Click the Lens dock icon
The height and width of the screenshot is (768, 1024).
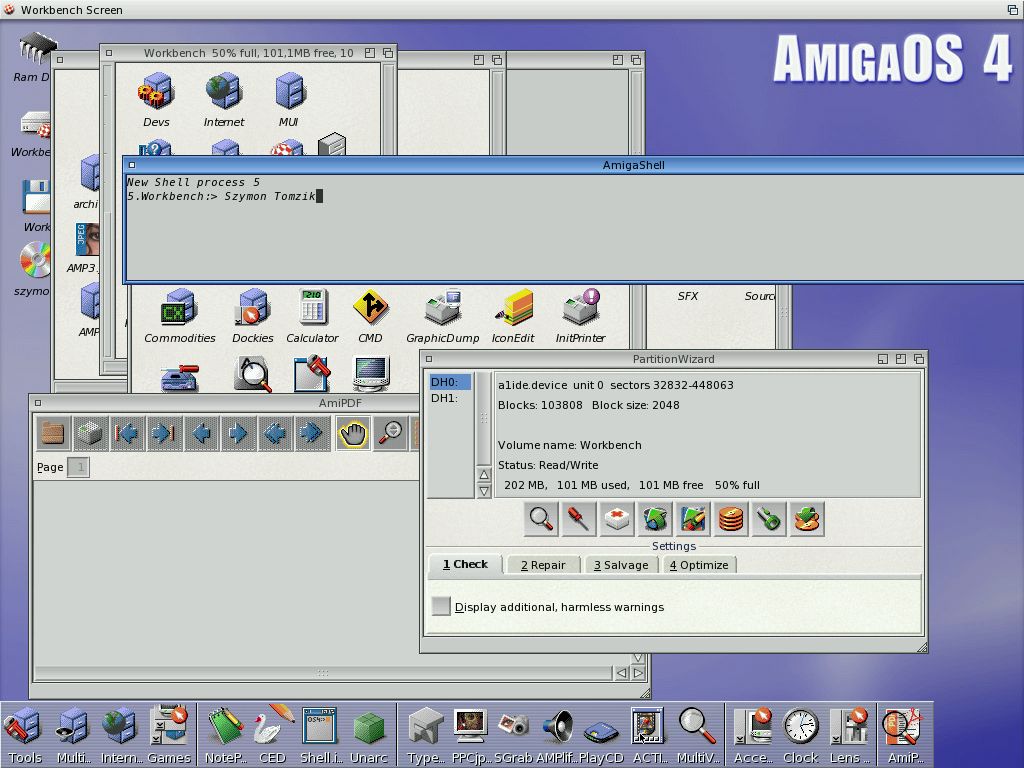(x=849, y=735)
